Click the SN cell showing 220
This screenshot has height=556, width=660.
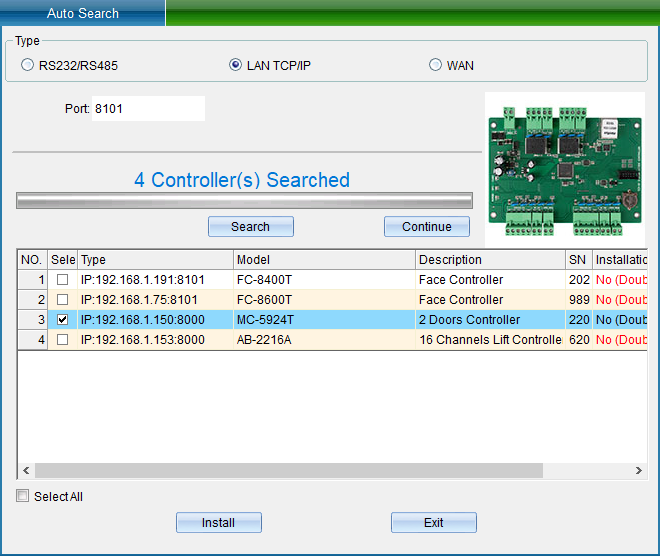579,319
